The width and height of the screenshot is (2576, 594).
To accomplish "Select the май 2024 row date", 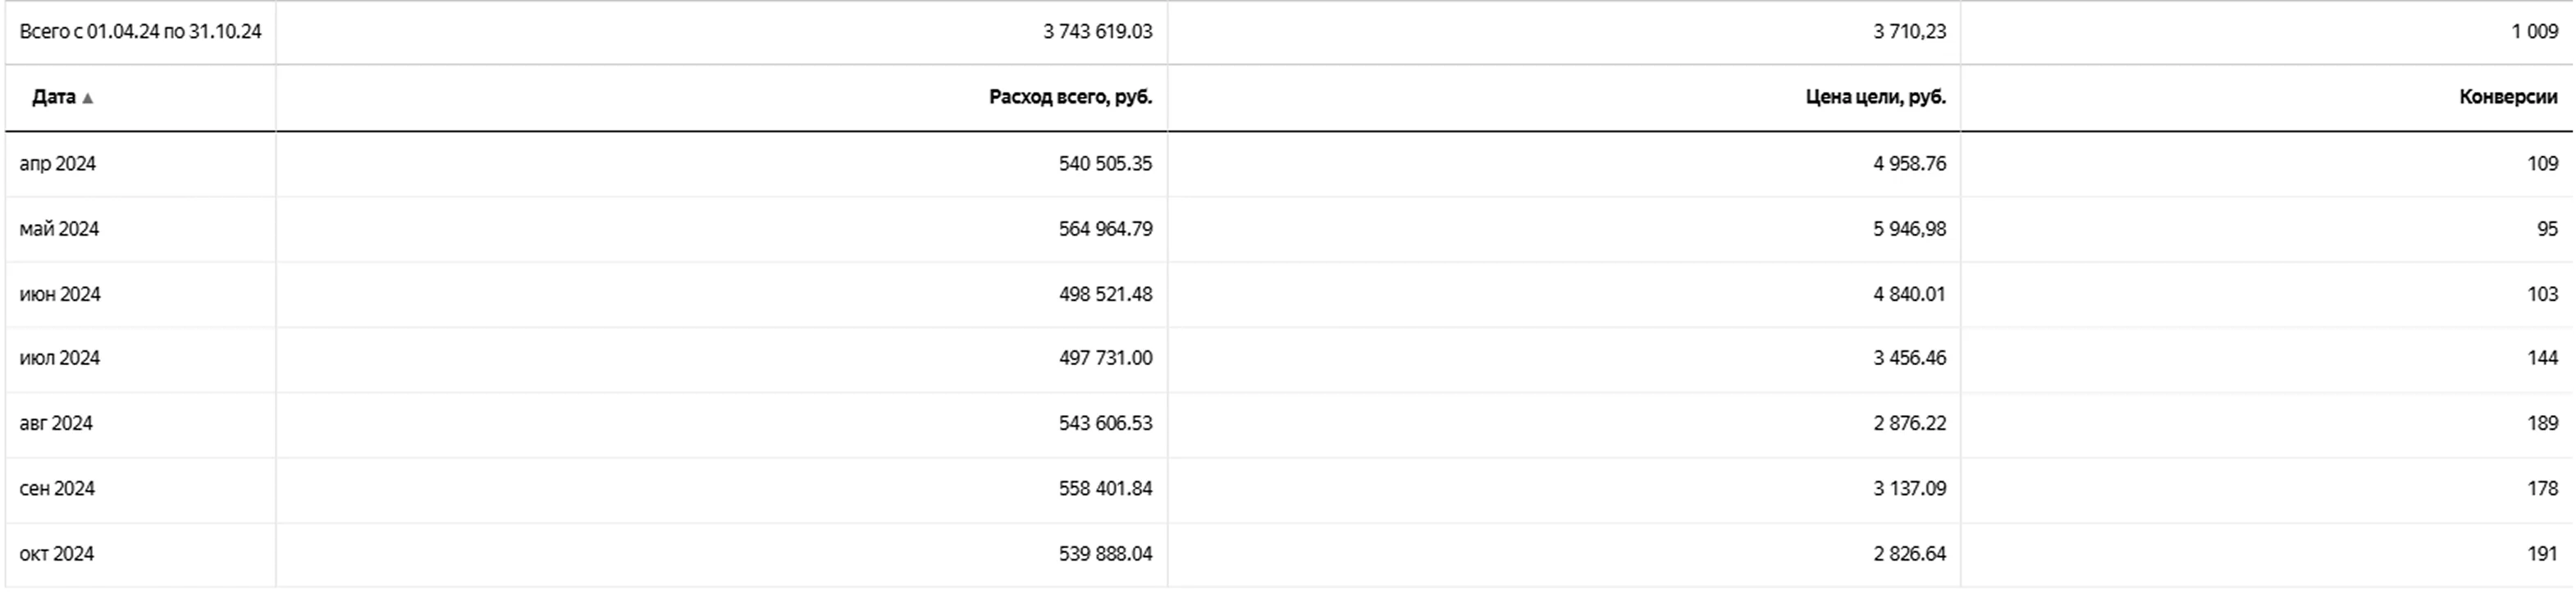I will coord(59,229).
